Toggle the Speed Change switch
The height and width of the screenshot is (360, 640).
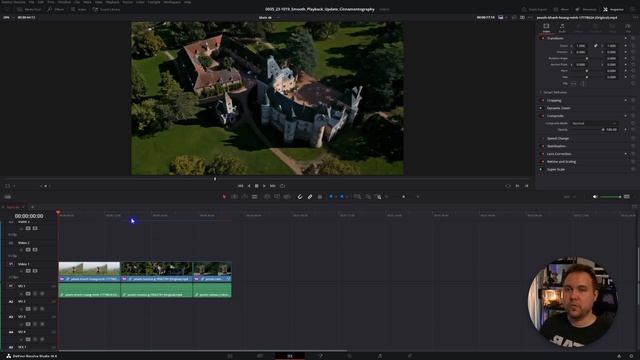(542, 138)
